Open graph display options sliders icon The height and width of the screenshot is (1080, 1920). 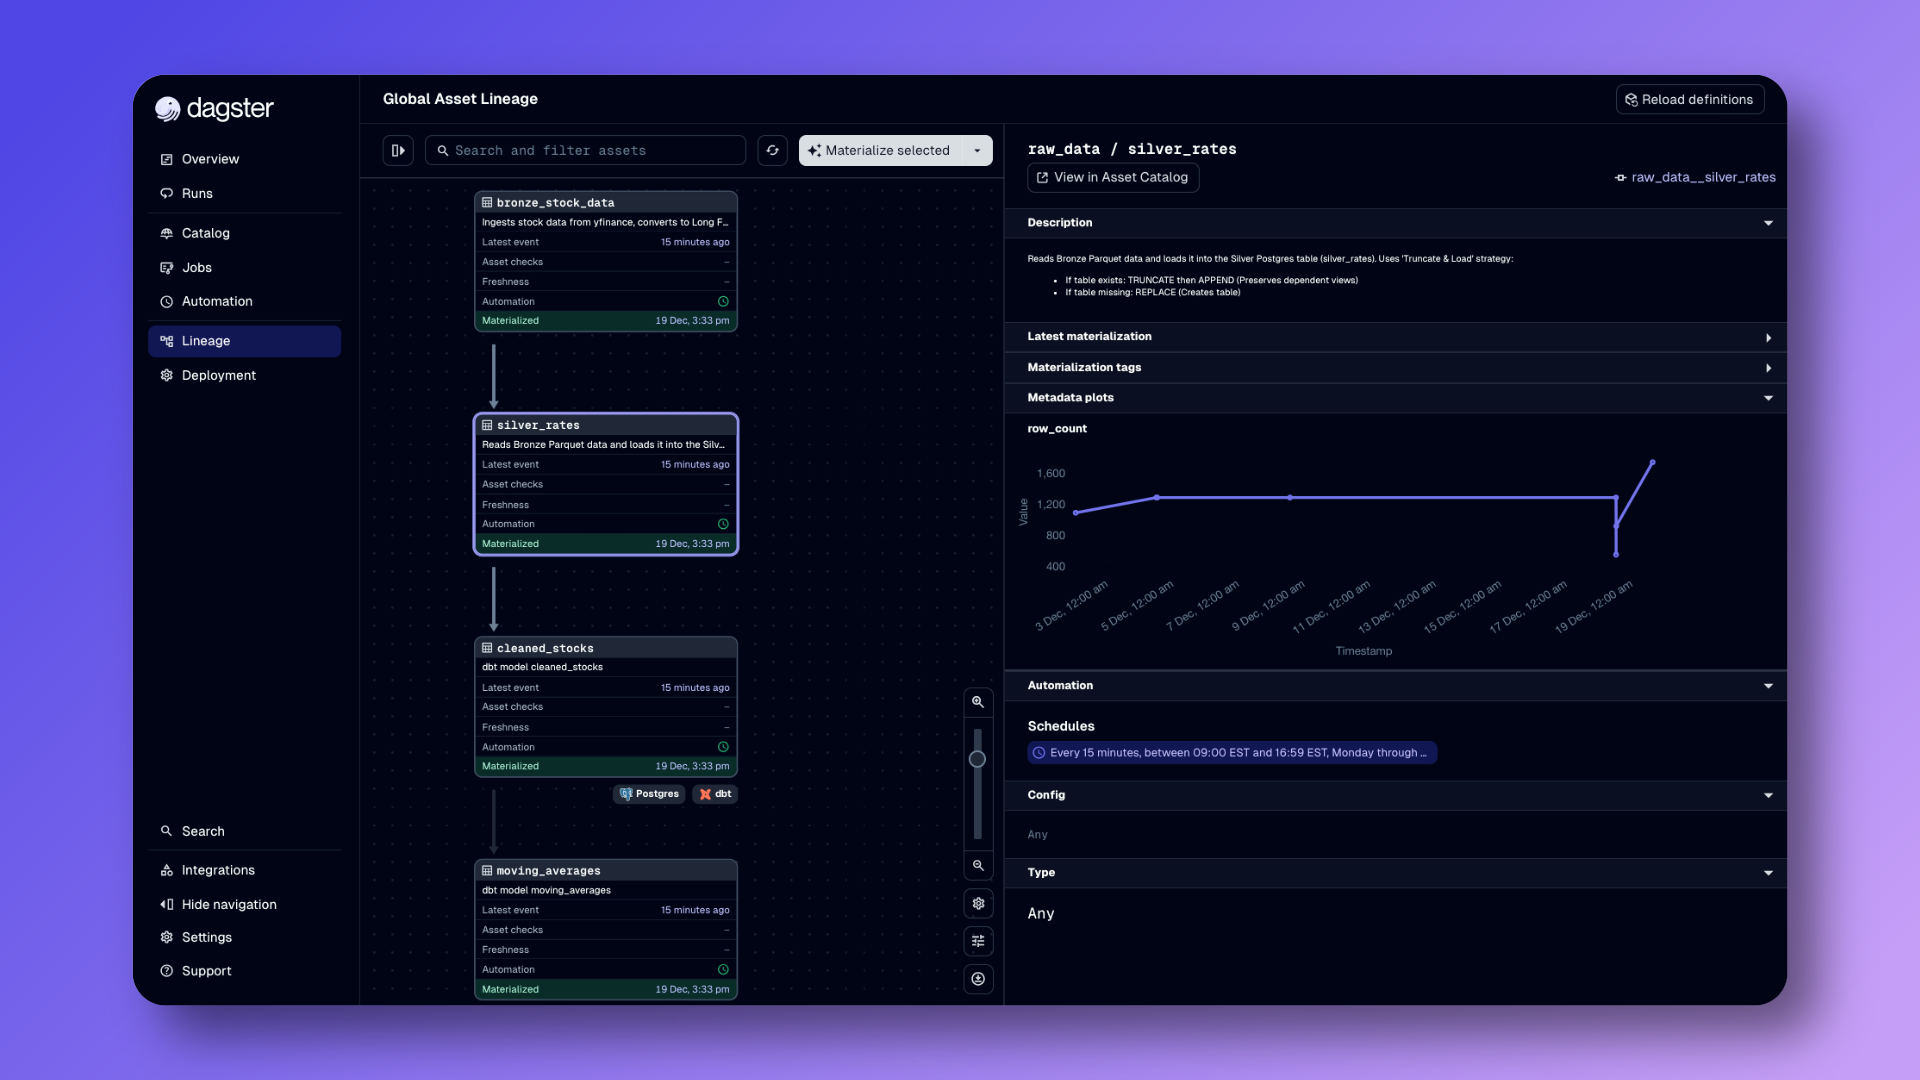point(978,941)
